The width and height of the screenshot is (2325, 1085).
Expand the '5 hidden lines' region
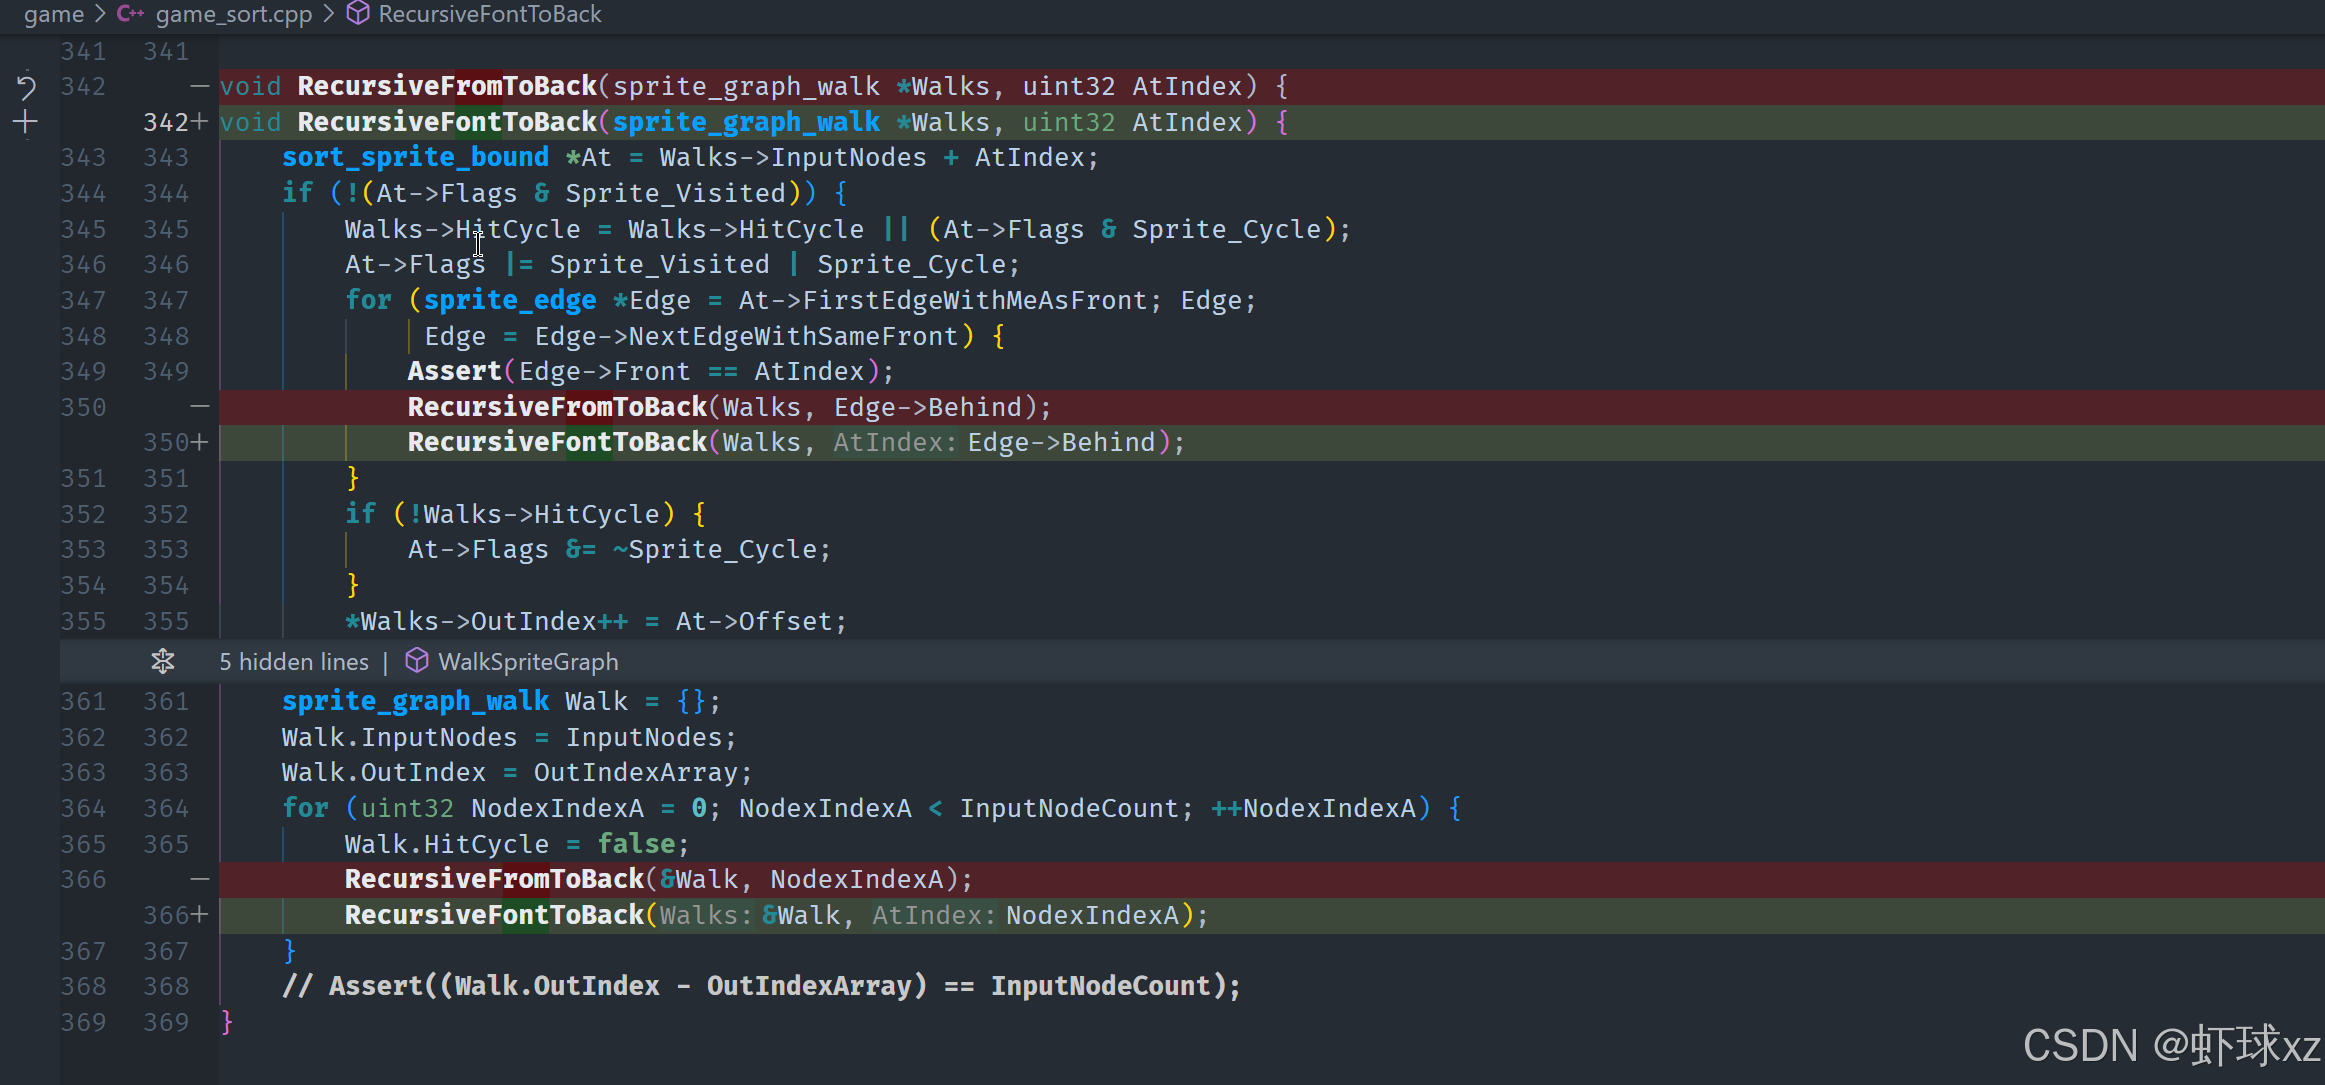(x=294, y=662)
